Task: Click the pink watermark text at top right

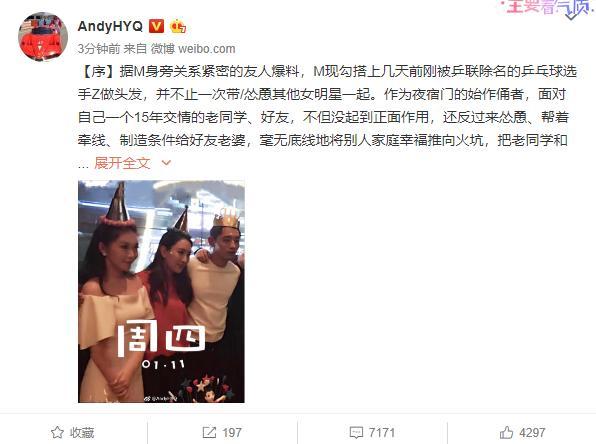Action: [549, 6]
